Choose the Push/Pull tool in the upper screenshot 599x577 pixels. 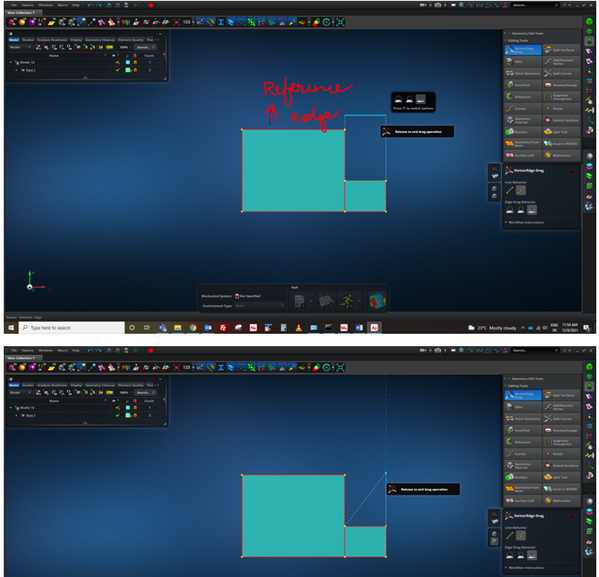pyautogui.click(x=523, y=85)
